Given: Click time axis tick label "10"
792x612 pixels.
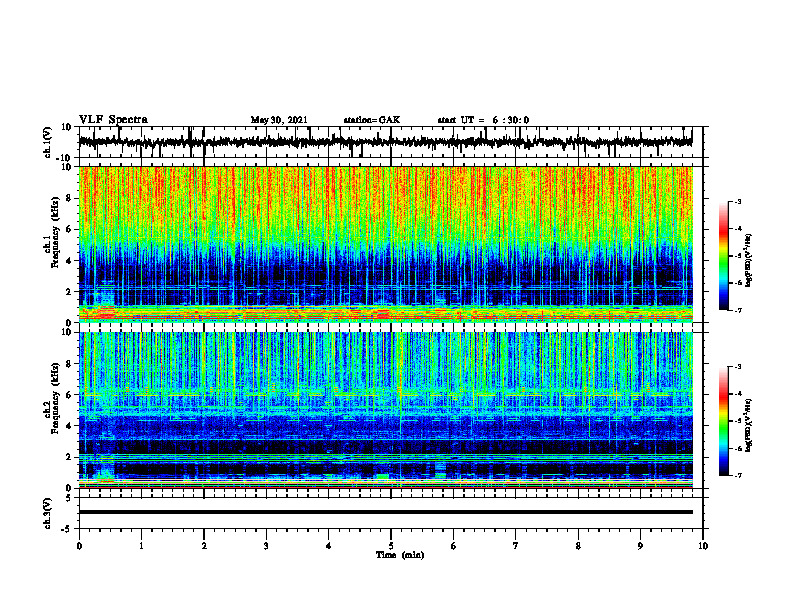Looking at the screenshot, I should (x=703, y=546).
